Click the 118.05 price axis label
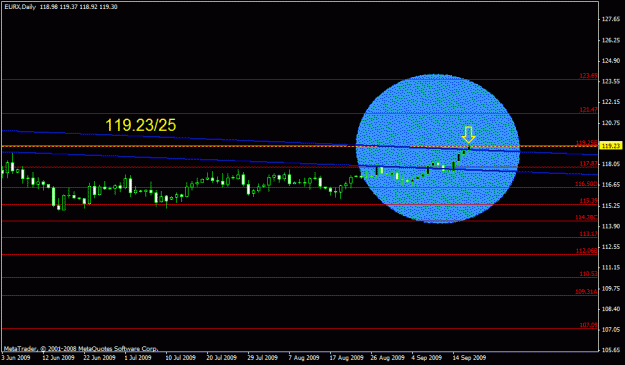Screen dimensions: 625x365 point(611,164)
